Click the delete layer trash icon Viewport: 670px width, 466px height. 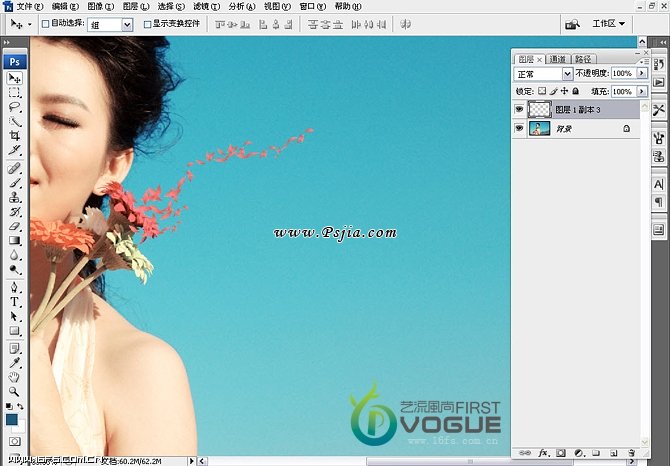coord(631,453)
